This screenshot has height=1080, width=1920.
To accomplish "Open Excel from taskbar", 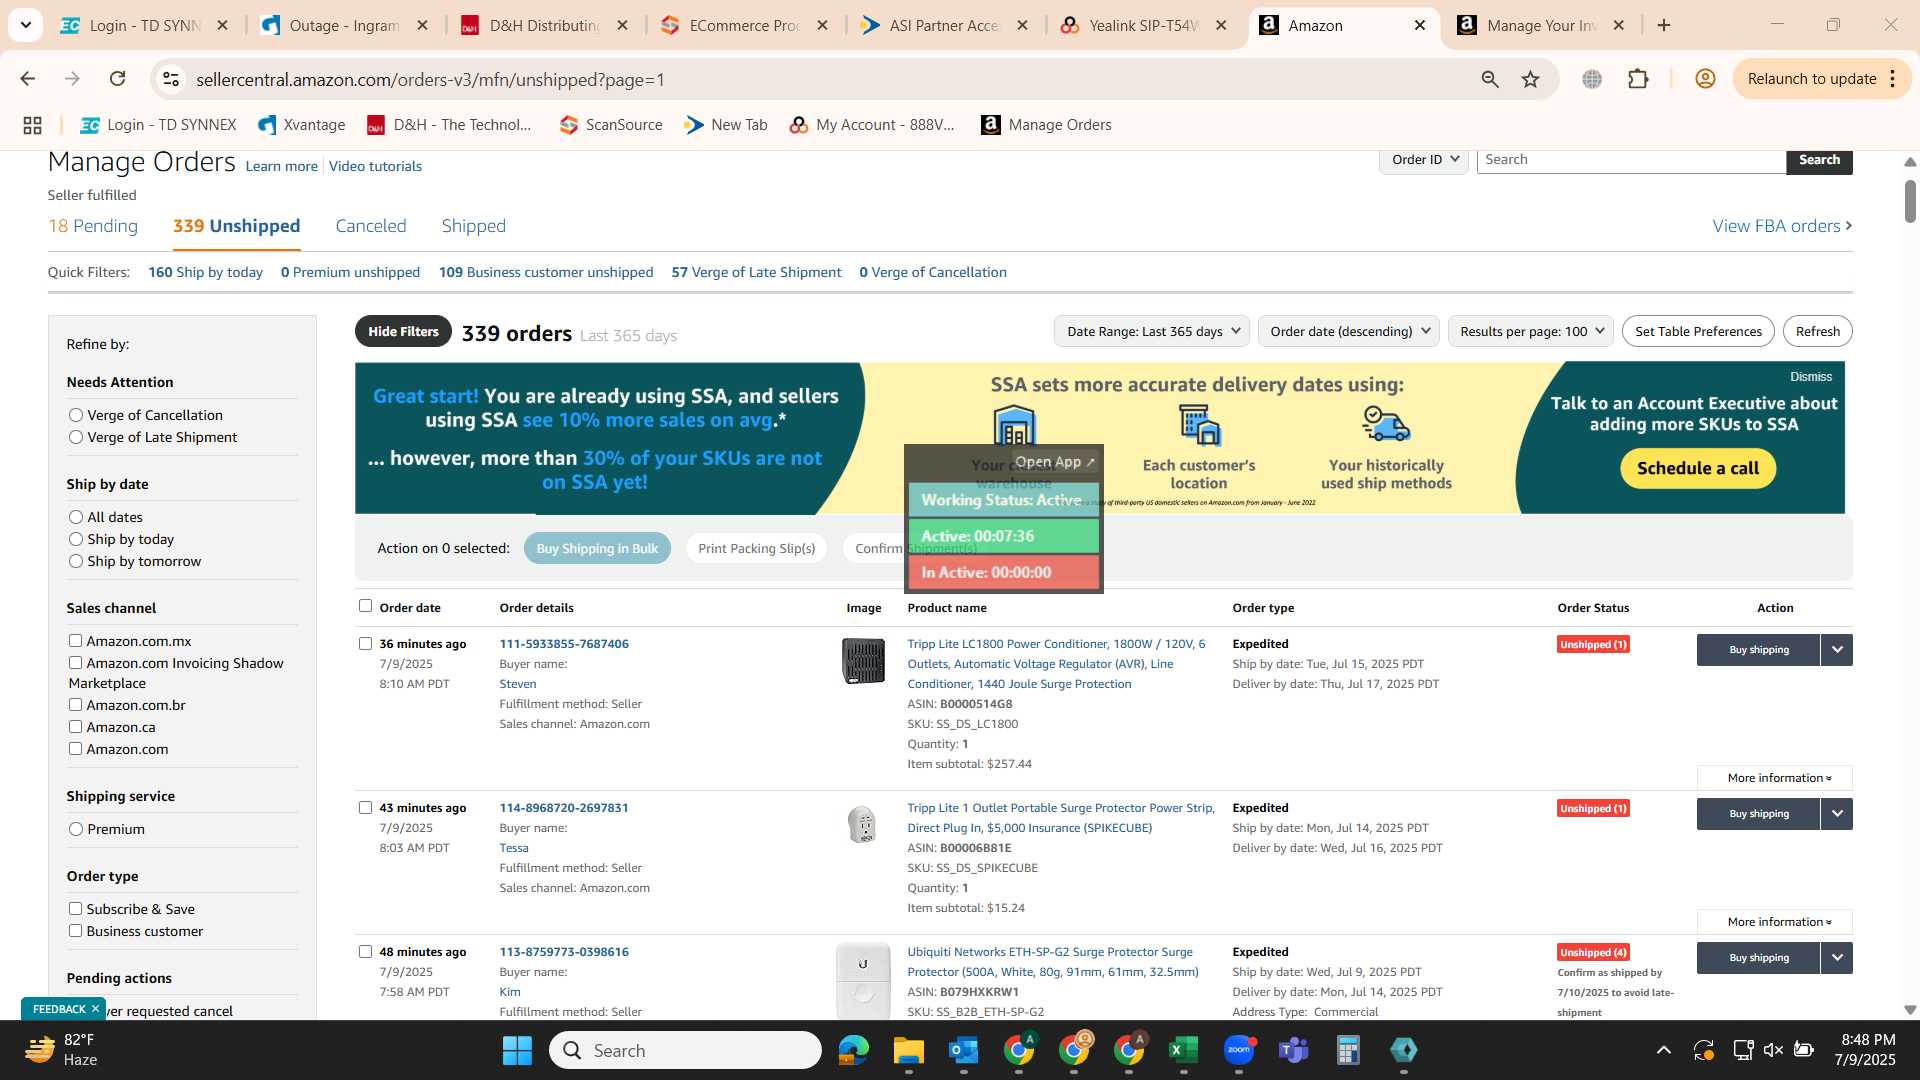I will pyautogui.click(x=1183, y=1050).
